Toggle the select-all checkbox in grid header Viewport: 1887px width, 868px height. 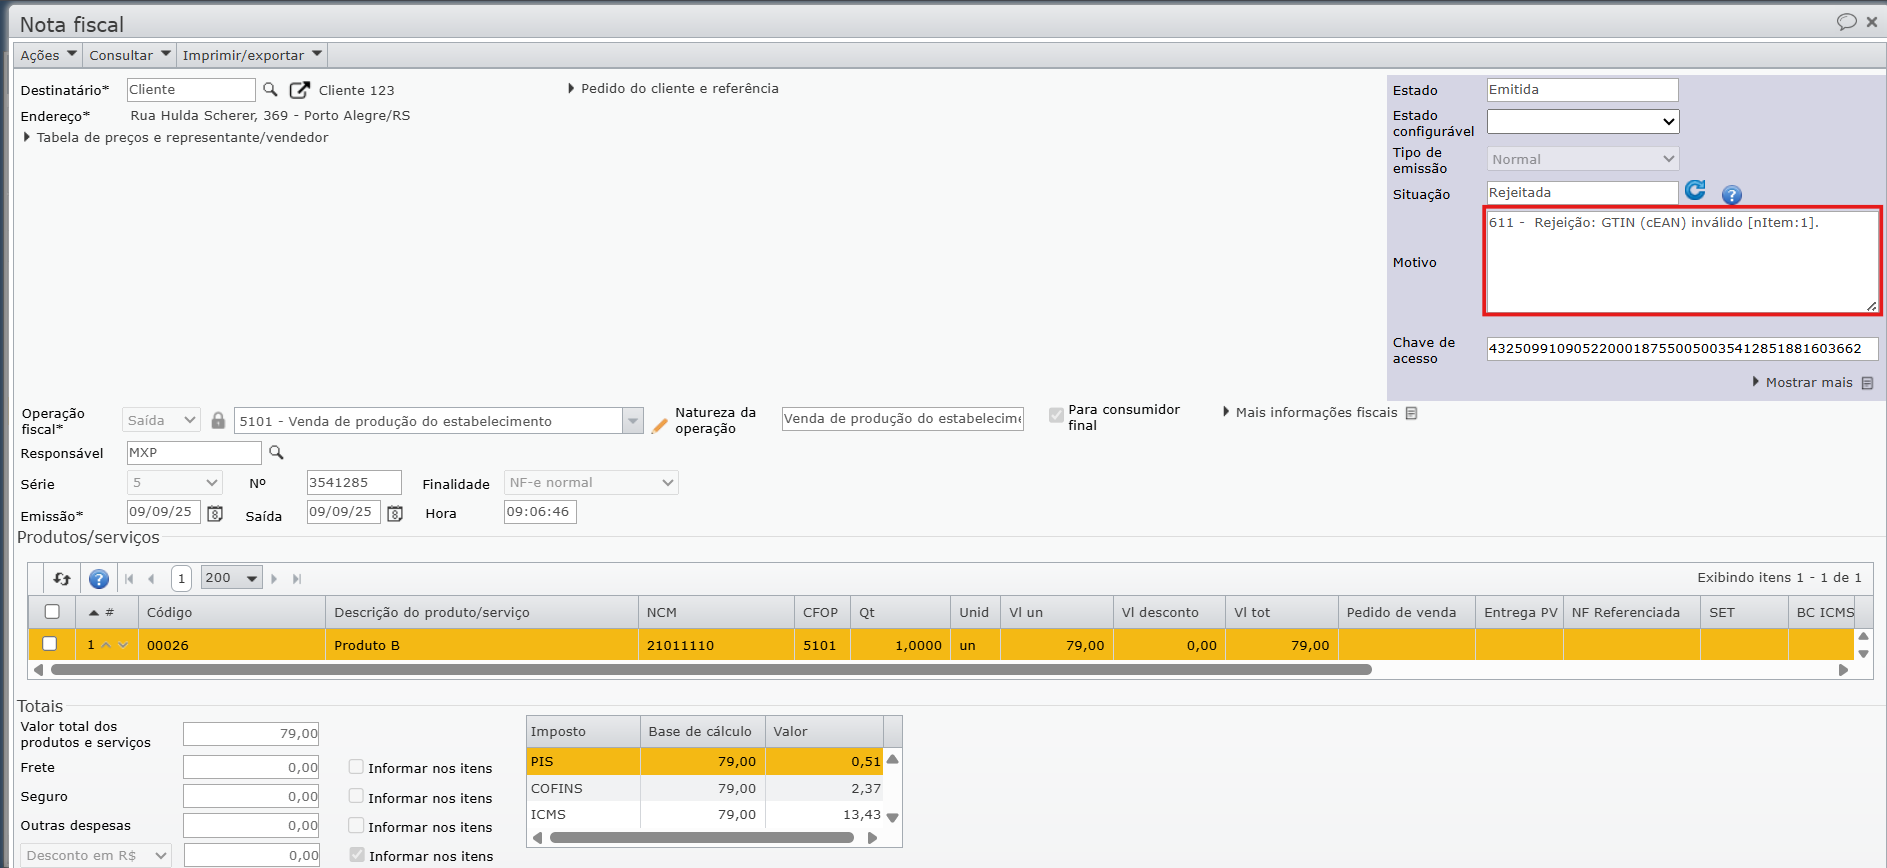tap(52, 611)
